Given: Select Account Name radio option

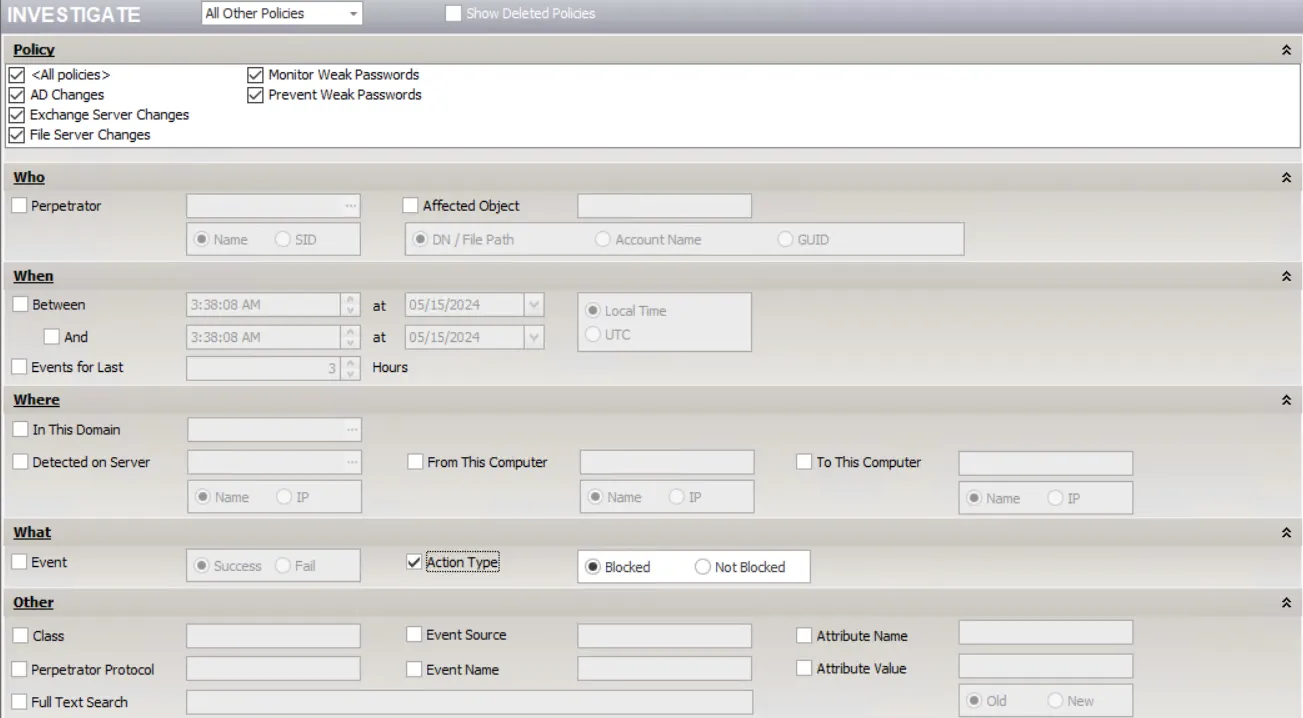Looking at the screenshot, I should (x=603, y=240).
